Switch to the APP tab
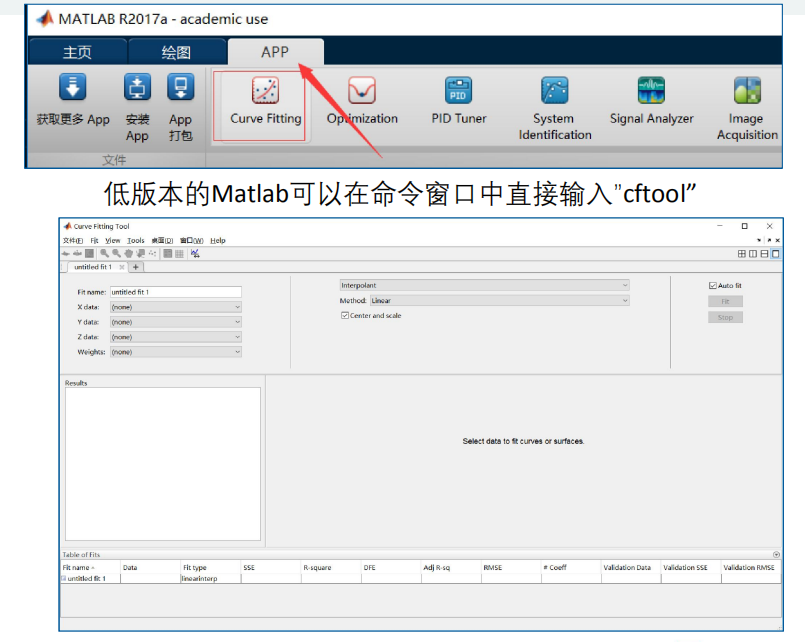 [x=275, y=52]
